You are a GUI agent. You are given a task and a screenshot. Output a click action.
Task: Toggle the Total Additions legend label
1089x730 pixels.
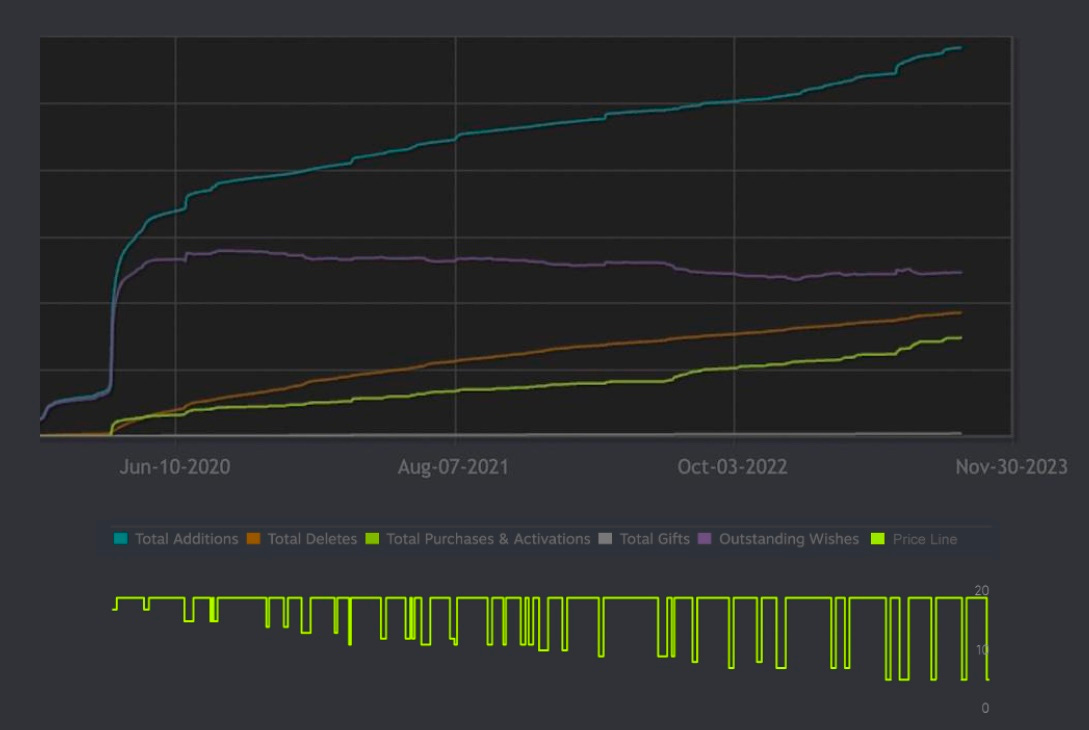point(186,539)
